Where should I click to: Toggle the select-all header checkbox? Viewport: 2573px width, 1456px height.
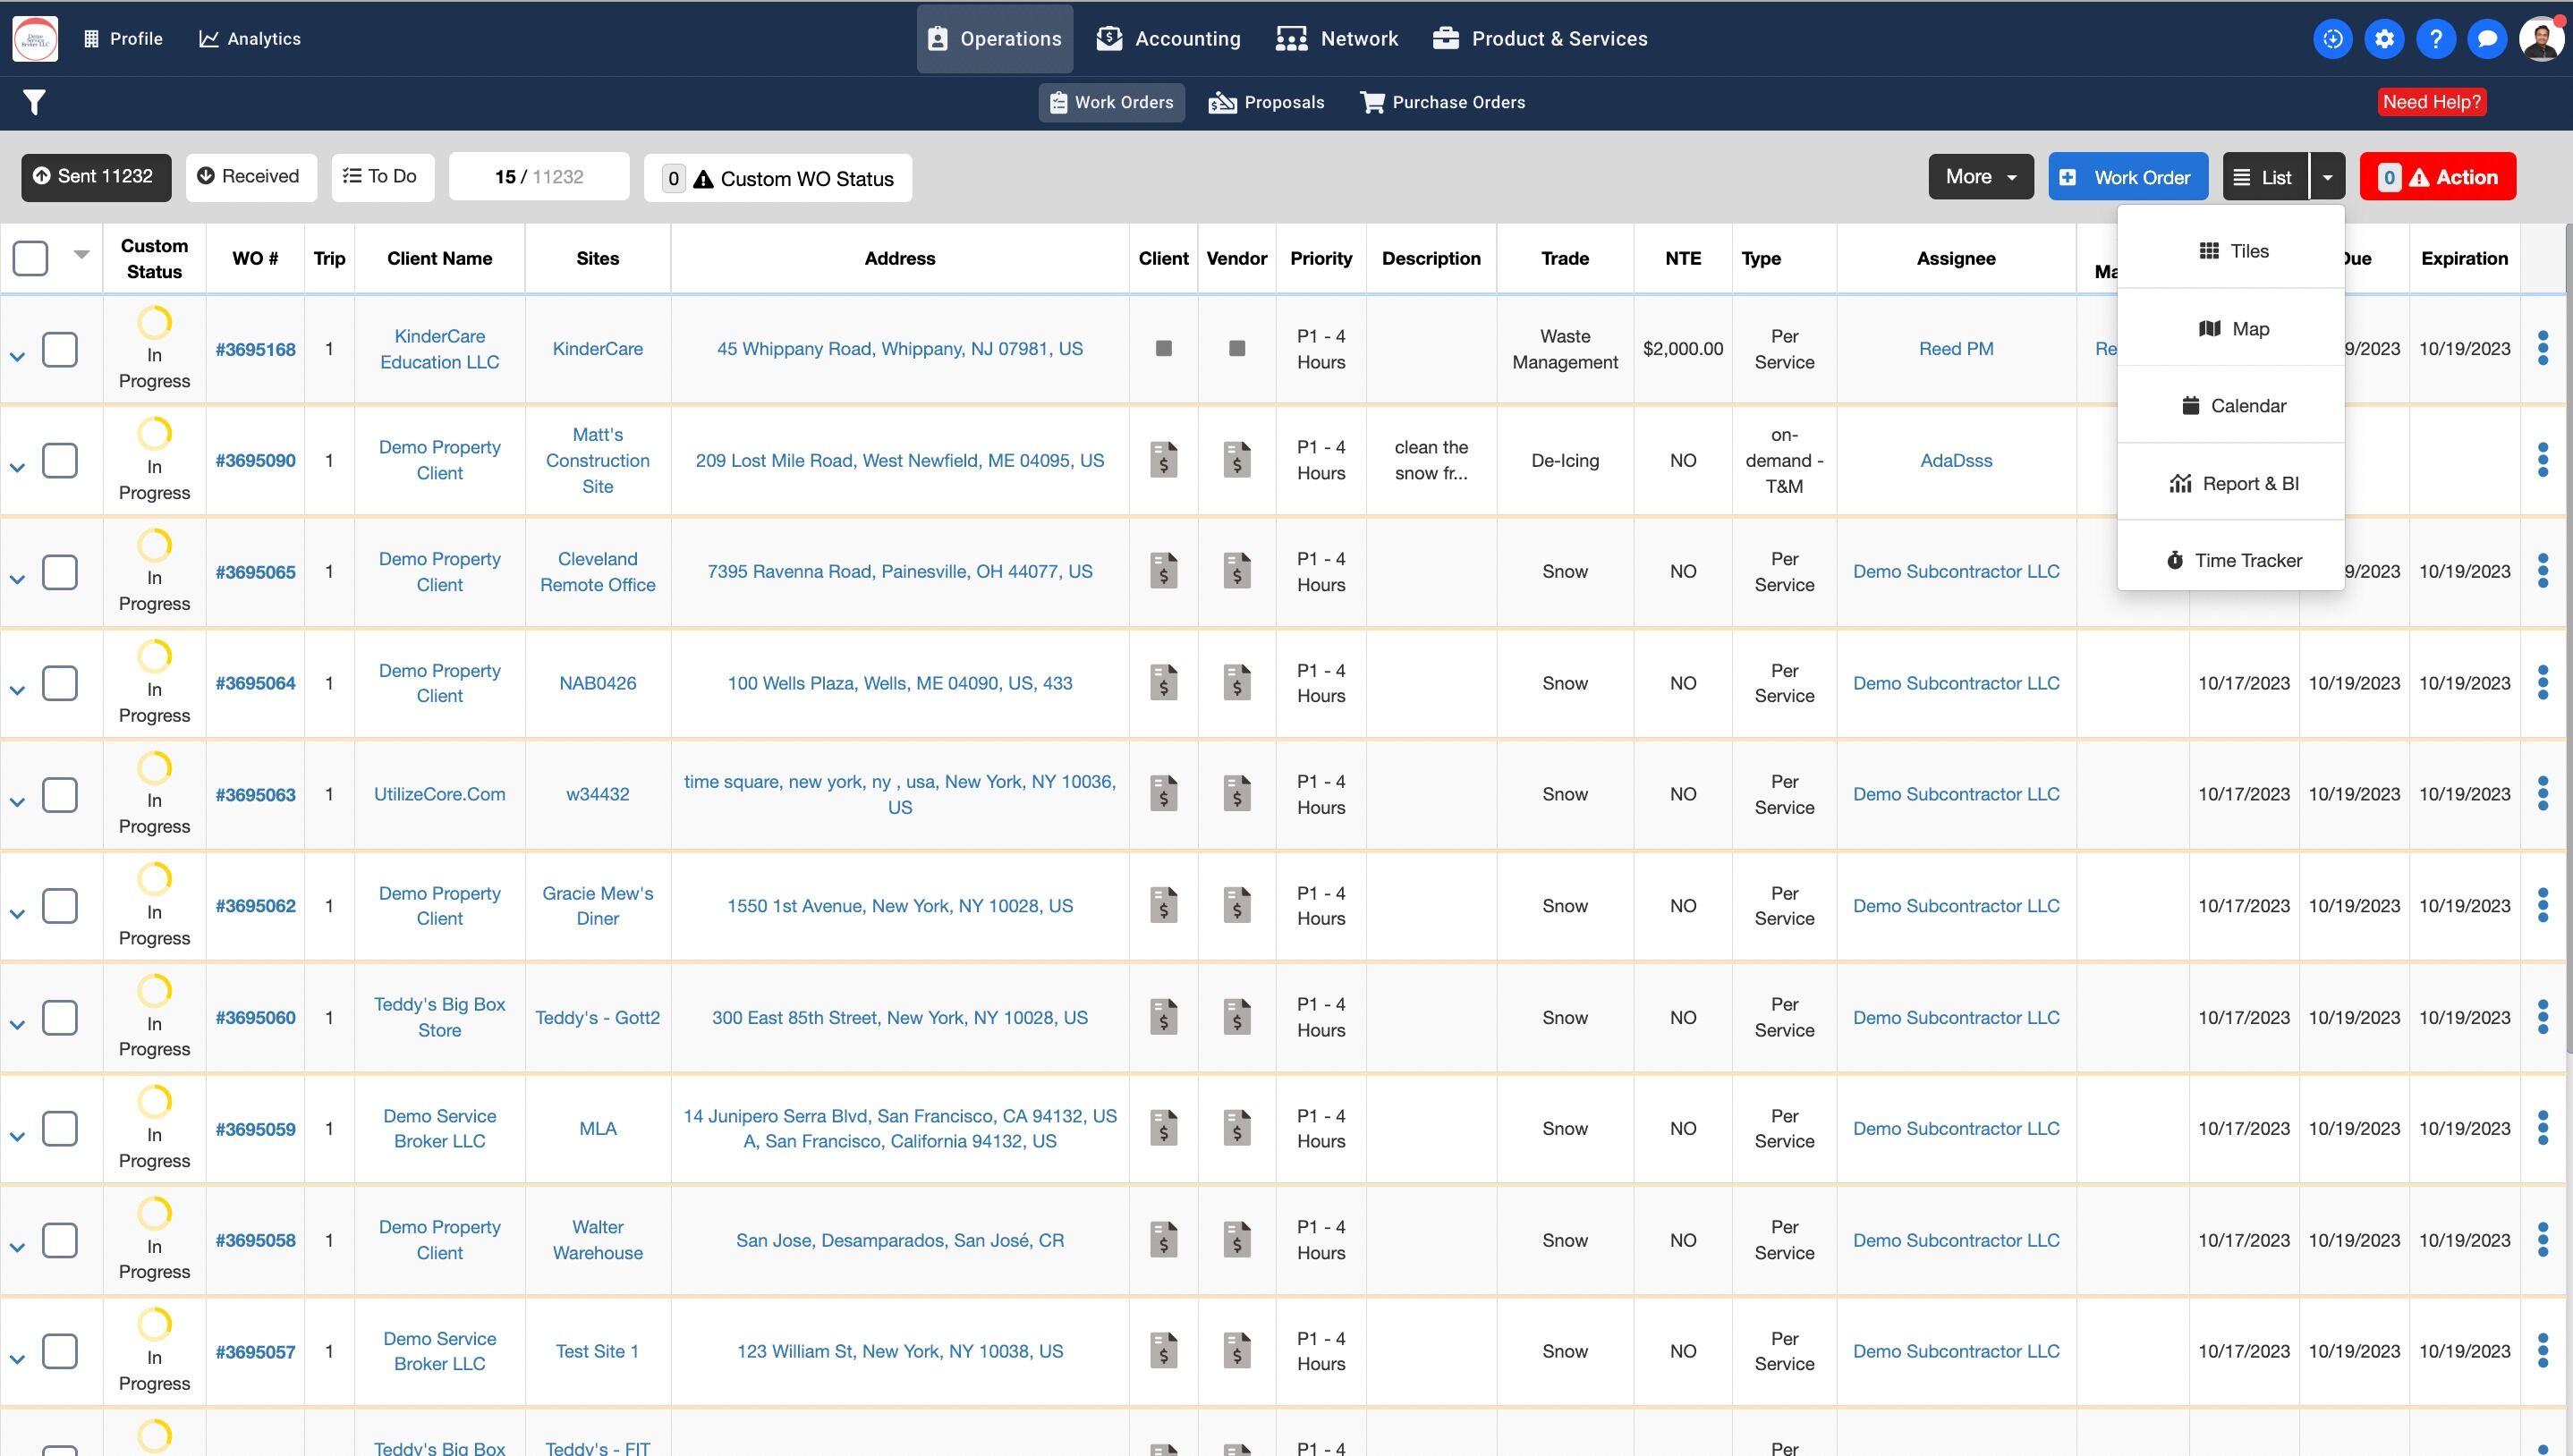click(31, 258)
